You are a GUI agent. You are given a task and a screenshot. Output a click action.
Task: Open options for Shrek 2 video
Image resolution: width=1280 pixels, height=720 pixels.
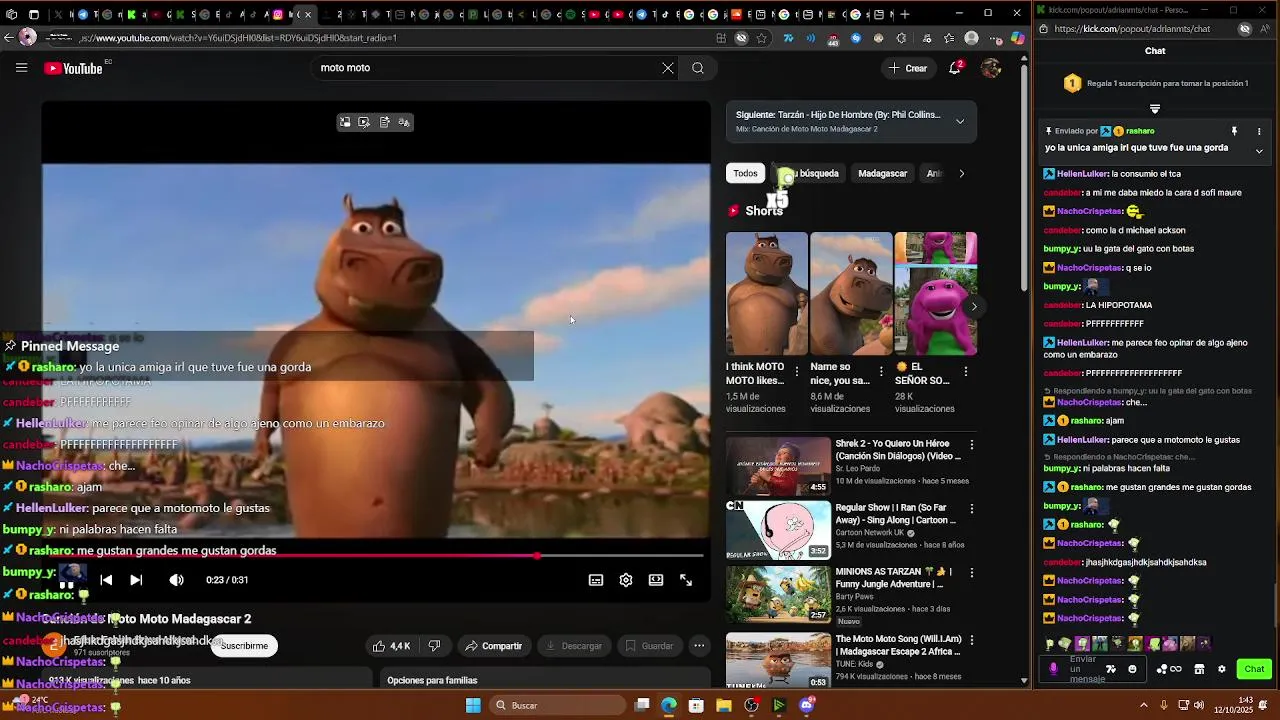click(971, 445)
